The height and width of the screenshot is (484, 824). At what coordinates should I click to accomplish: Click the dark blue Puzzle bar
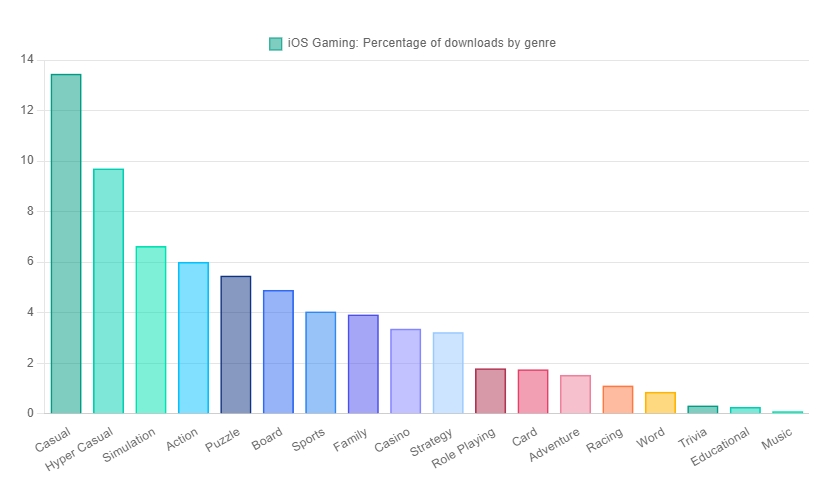click(236, 344)
